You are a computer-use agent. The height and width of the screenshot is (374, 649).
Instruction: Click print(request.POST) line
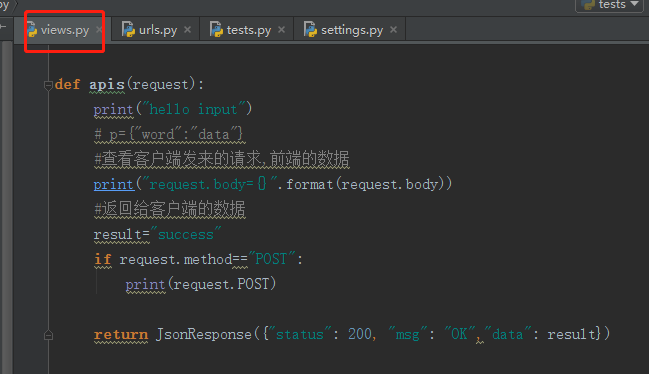click(x=201, y=284)
